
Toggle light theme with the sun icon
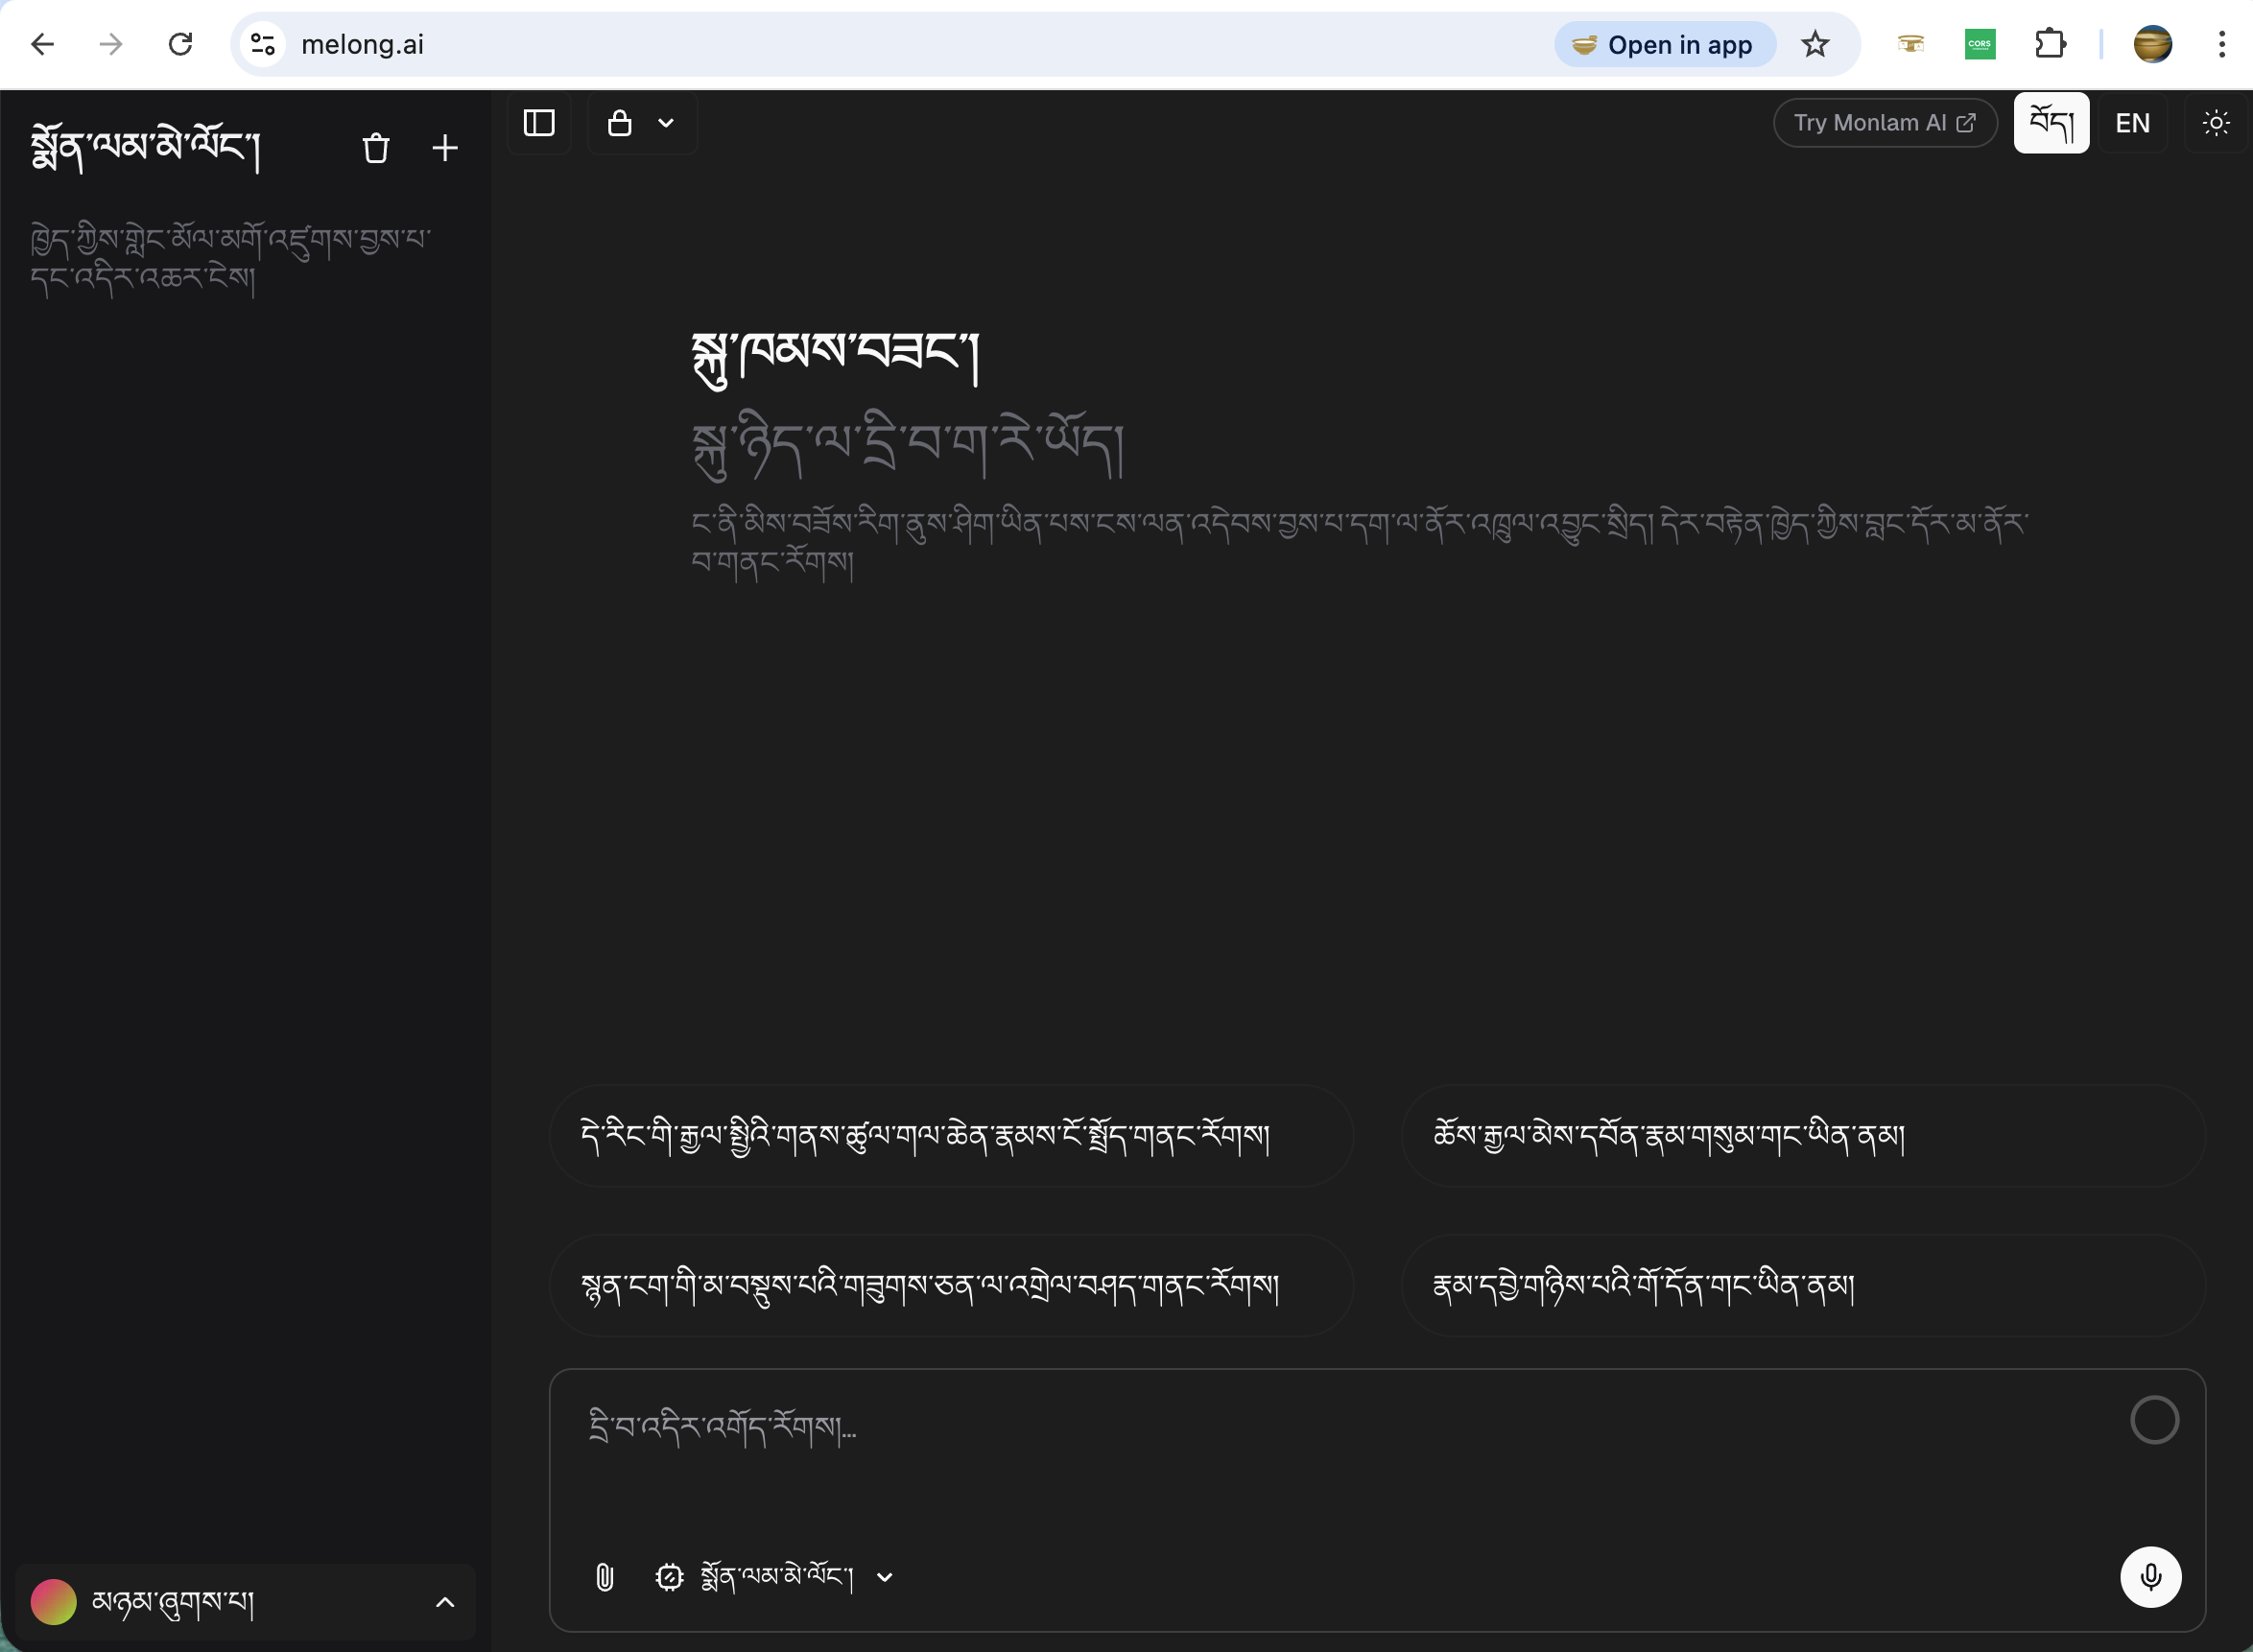click(2216, 122)
